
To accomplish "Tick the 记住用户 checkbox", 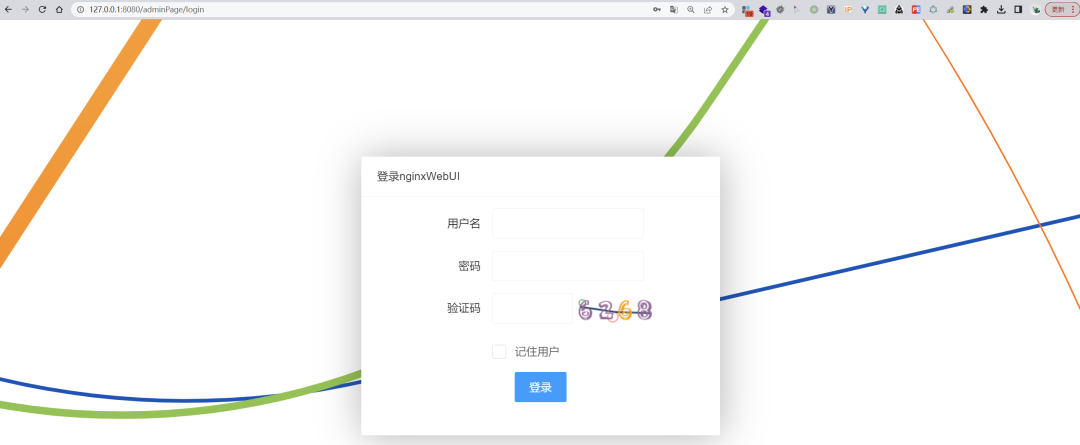I will coord(499,351).
